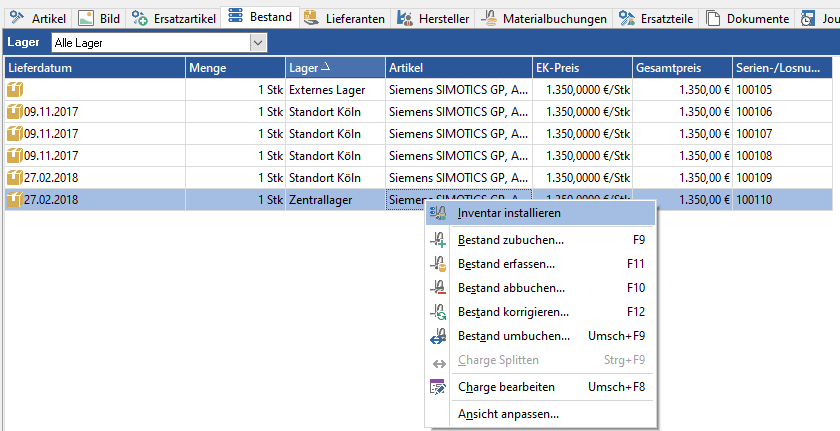840x431 pixels.
Task: Sort by Artikel column header
Action: coord(459,68)
